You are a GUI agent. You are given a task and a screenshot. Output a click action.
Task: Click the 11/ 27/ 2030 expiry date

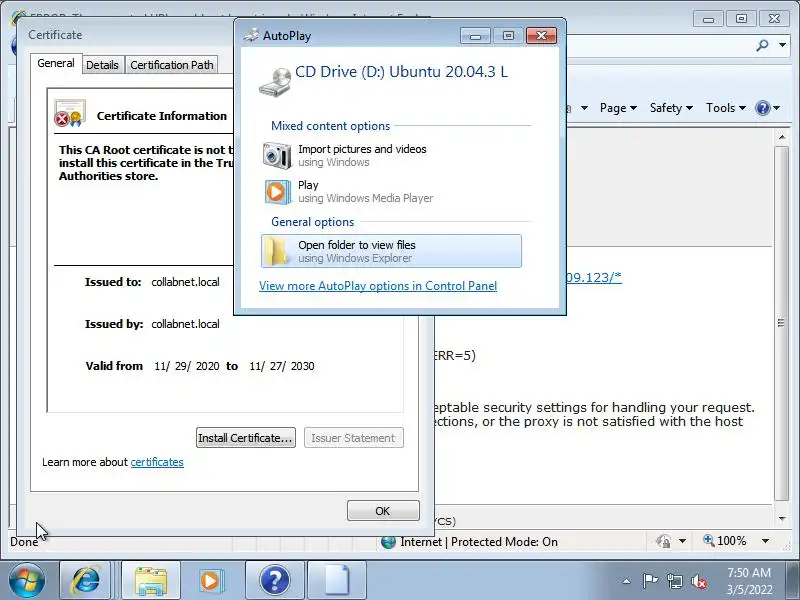pyautogui.click(x=282, y=366)
